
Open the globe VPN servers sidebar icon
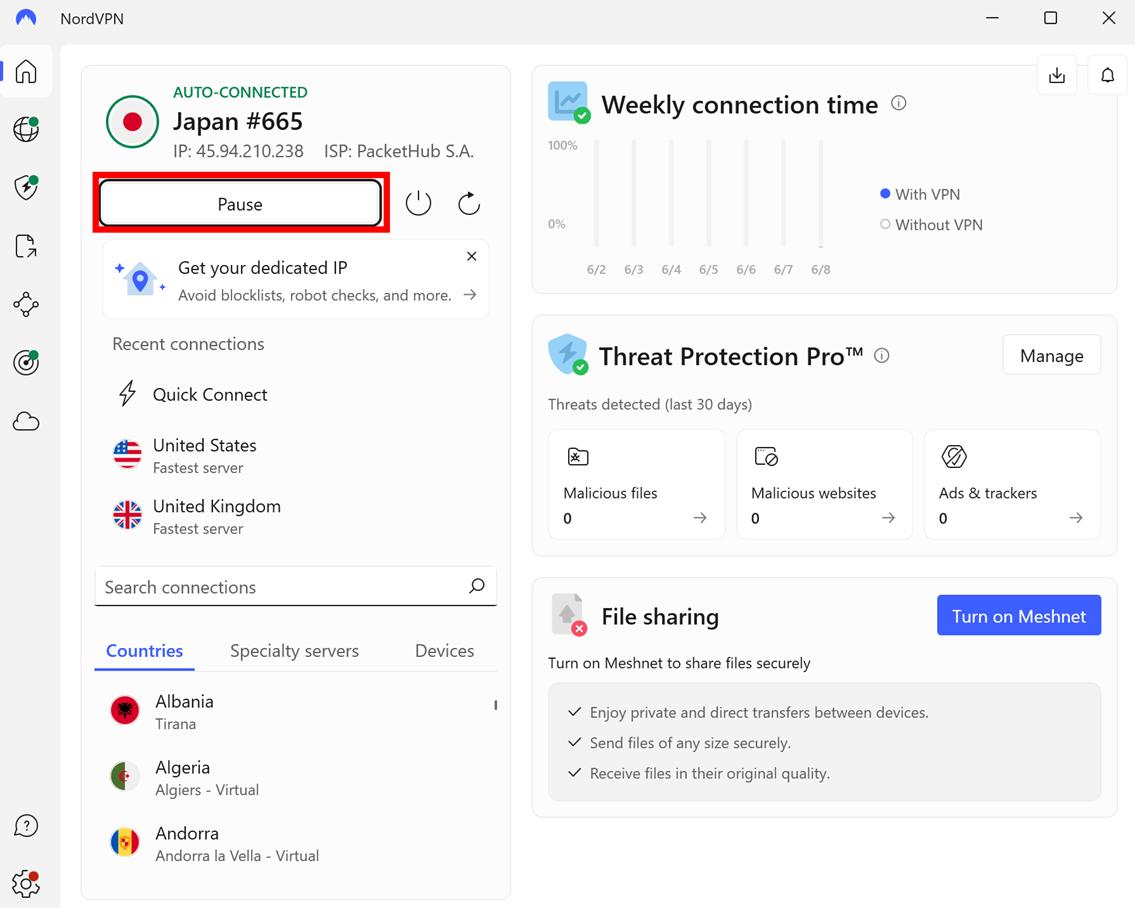26,130
